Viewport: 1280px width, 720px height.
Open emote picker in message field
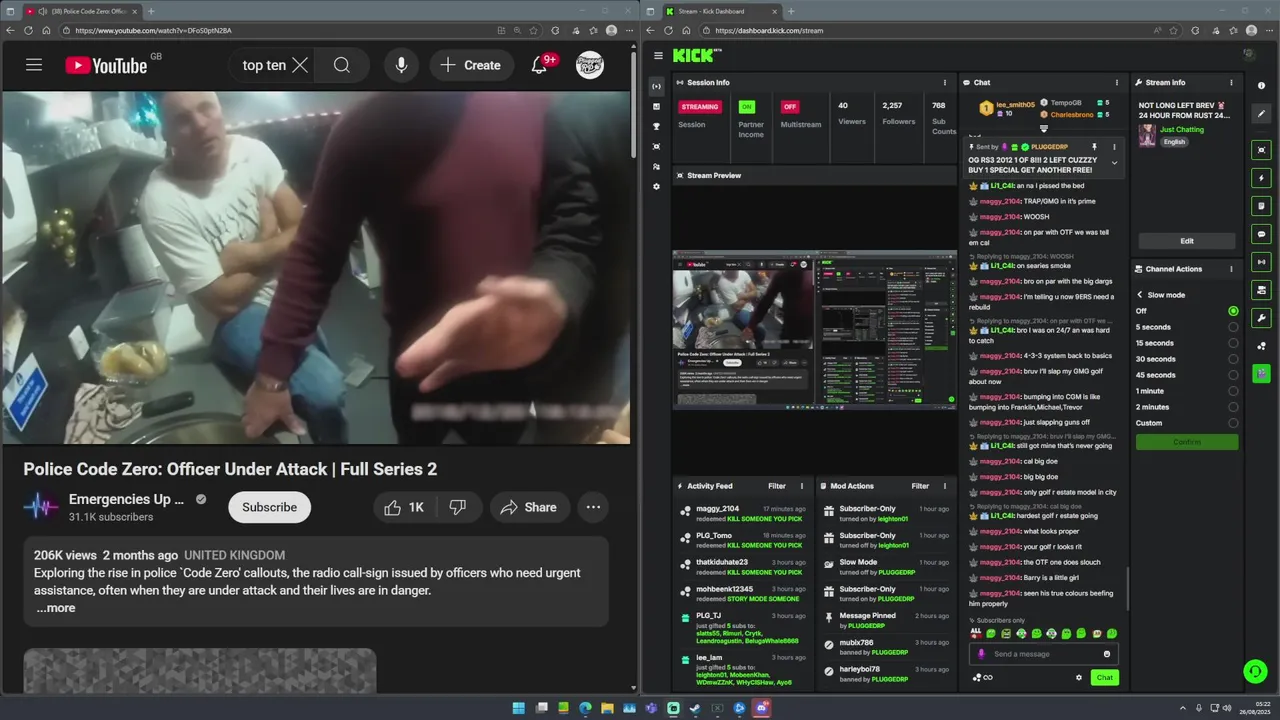tap(1106, 654)
